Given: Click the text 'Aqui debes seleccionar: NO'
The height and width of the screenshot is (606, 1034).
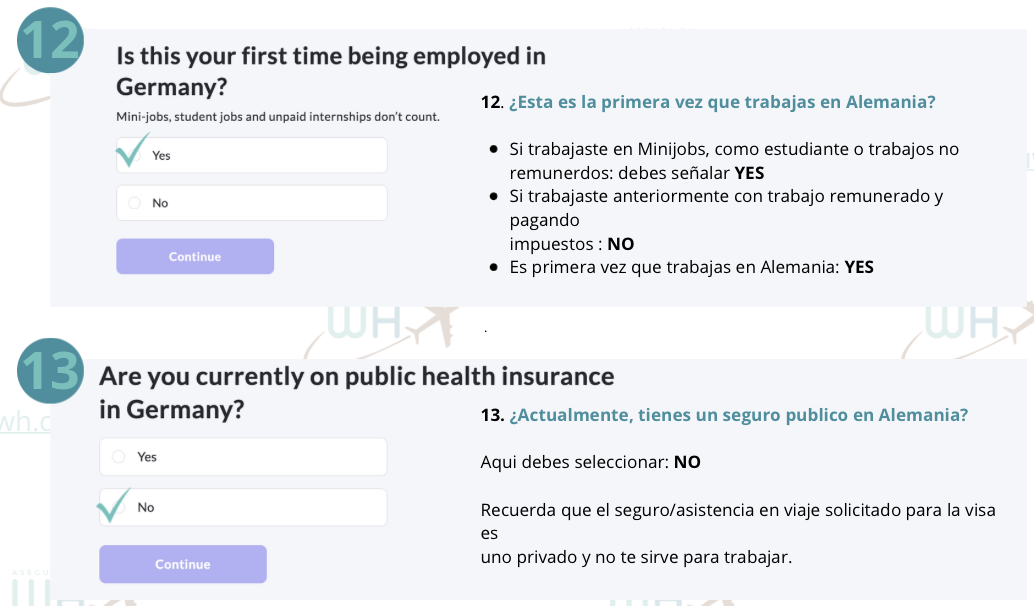Looking at the screenshot, I should pyautogui.click(x=591, y=462).
